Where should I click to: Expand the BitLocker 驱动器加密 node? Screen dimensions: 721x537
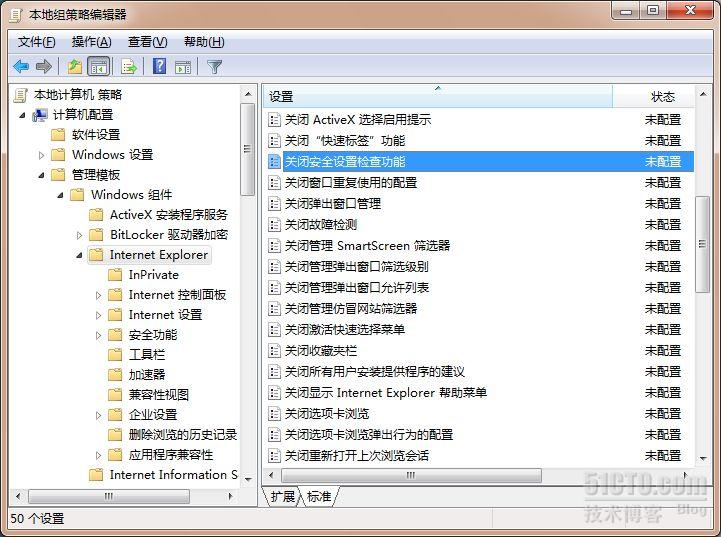[x=79, y=235]
